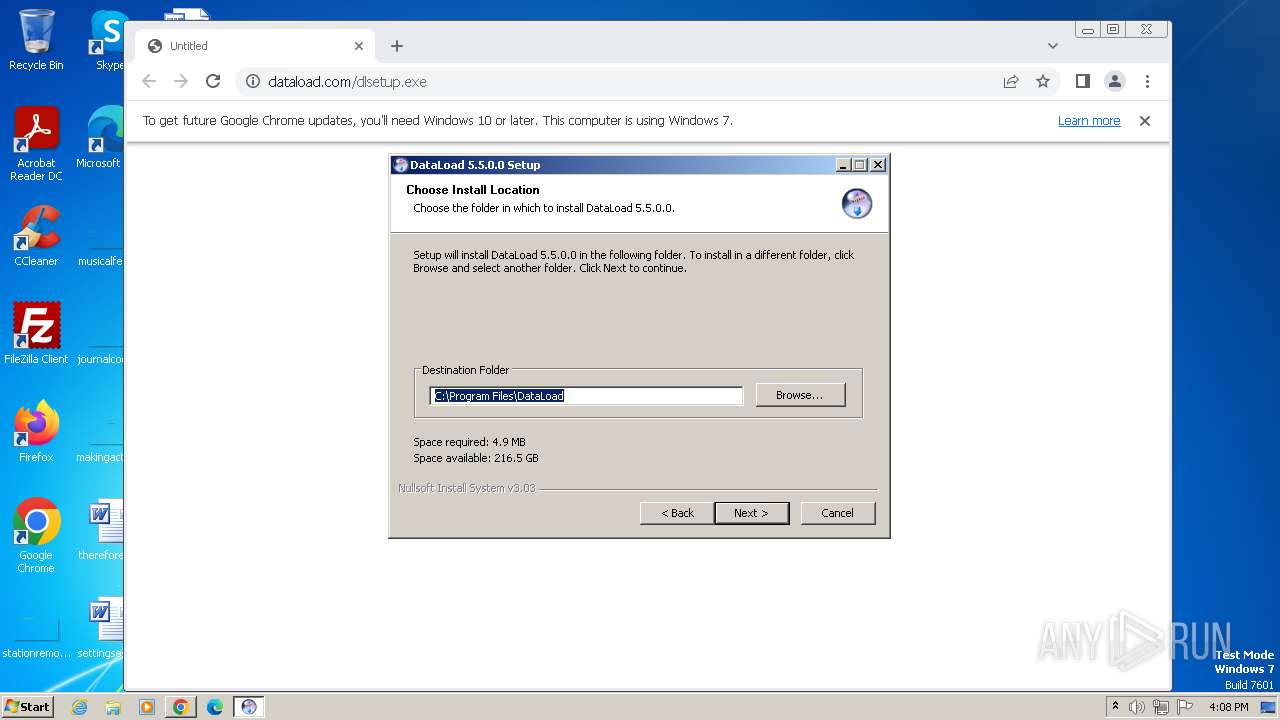Launch CCleaner desktop shortcut
1280x720 pixels.
pyautogui.click(x=36, y=236)
